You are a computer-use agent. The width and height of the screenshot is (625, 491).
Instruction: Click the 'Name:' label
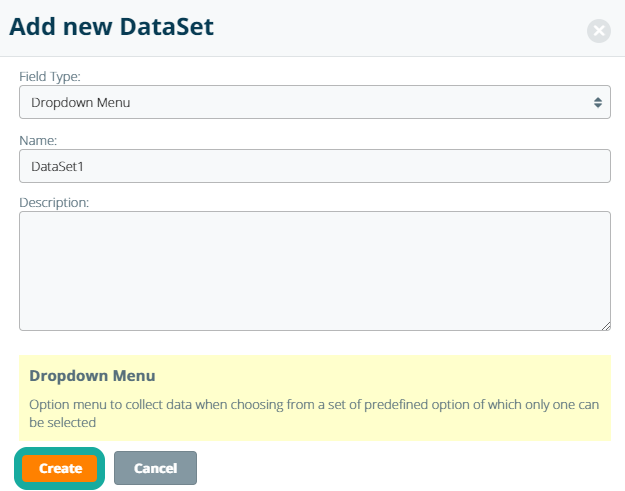pos(38,141)
